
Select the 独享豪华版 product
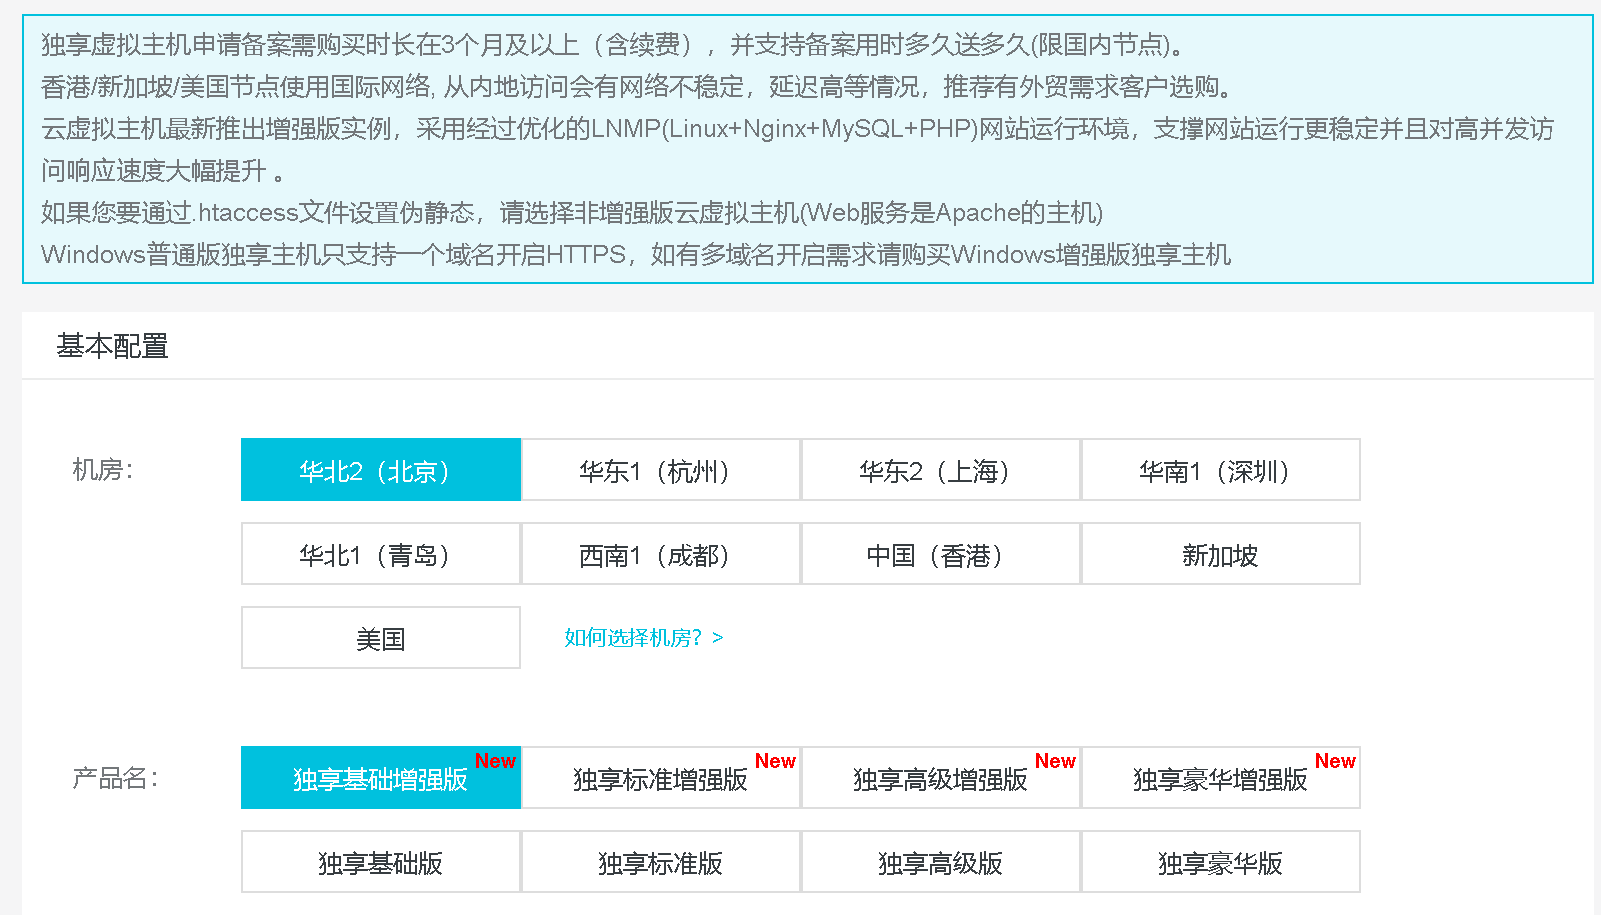pyautogui.click(x=1219, y=862)
